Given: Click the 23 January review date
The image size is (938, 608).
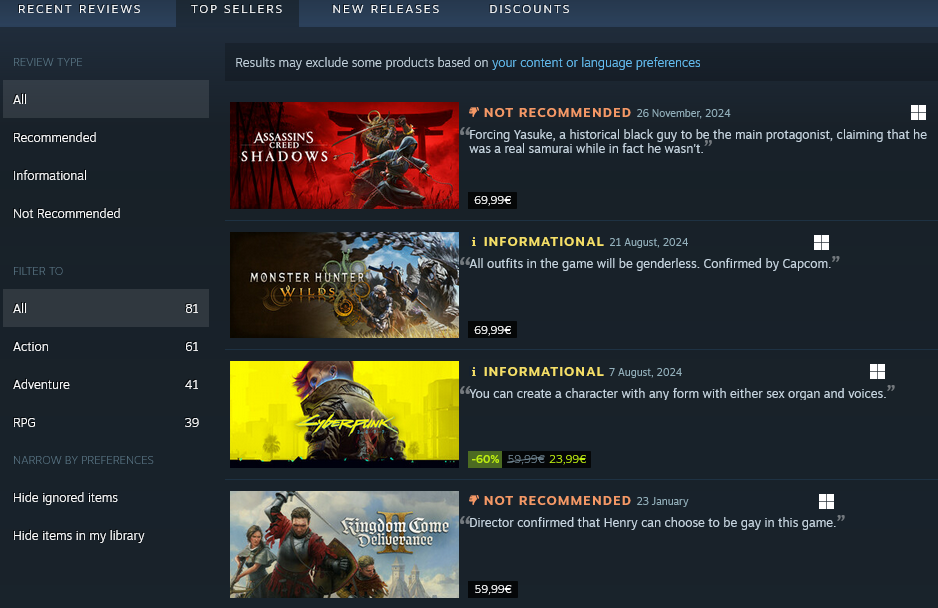Looking at the screenshot, I should pos(662,501).
